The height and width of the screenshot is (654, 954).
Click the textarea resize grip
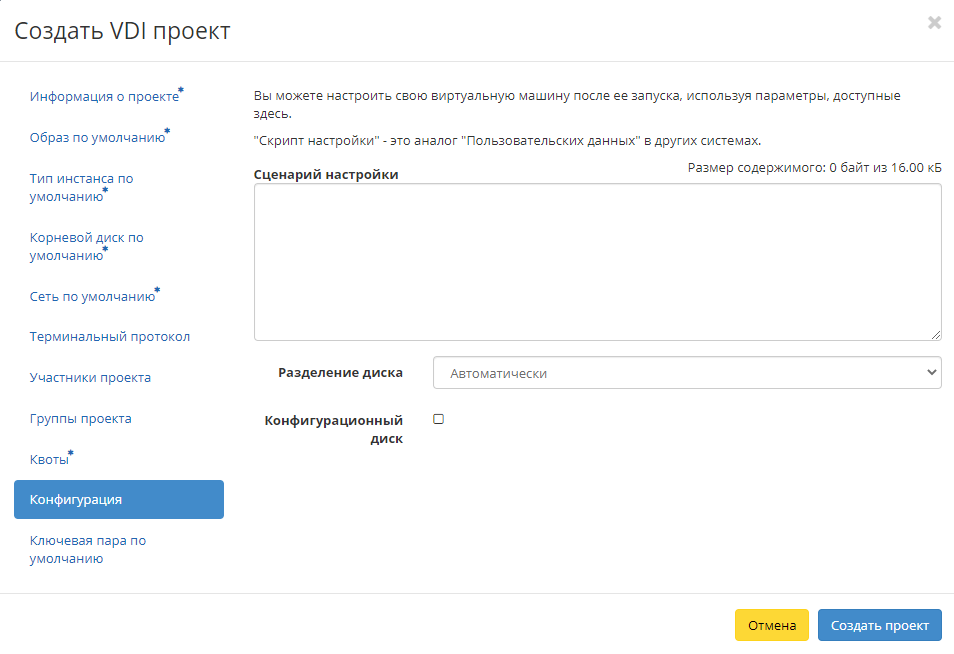936,332
